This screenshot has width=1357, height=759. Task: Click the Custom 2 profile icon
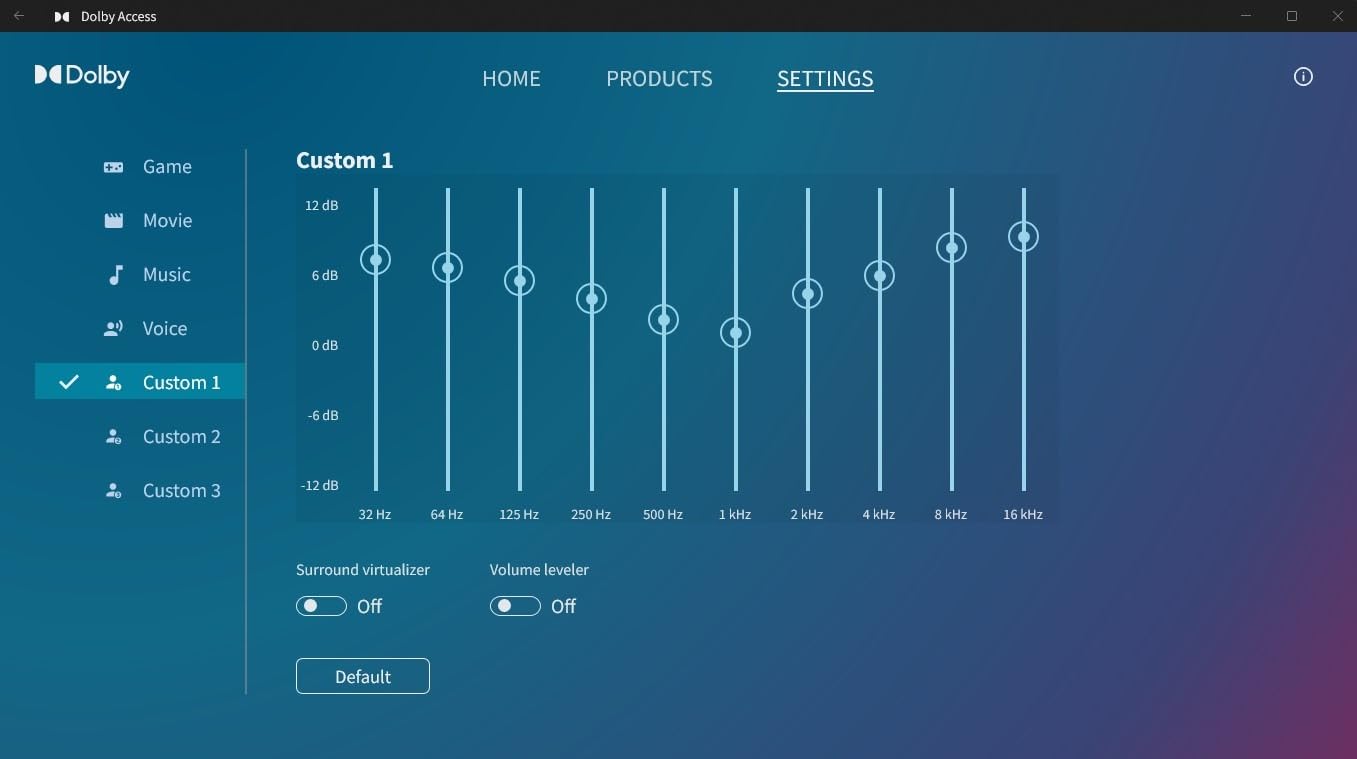point(114,437)
